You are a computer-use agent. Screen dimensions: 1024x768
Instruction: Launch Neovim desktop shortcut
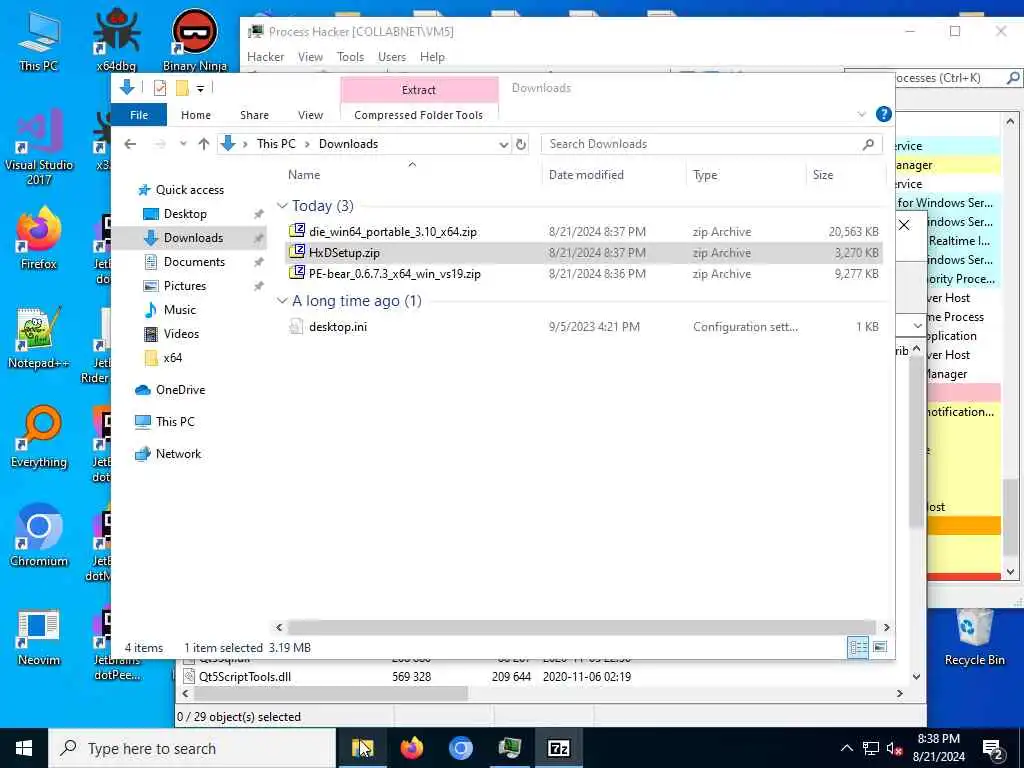(x=39, y=637)
